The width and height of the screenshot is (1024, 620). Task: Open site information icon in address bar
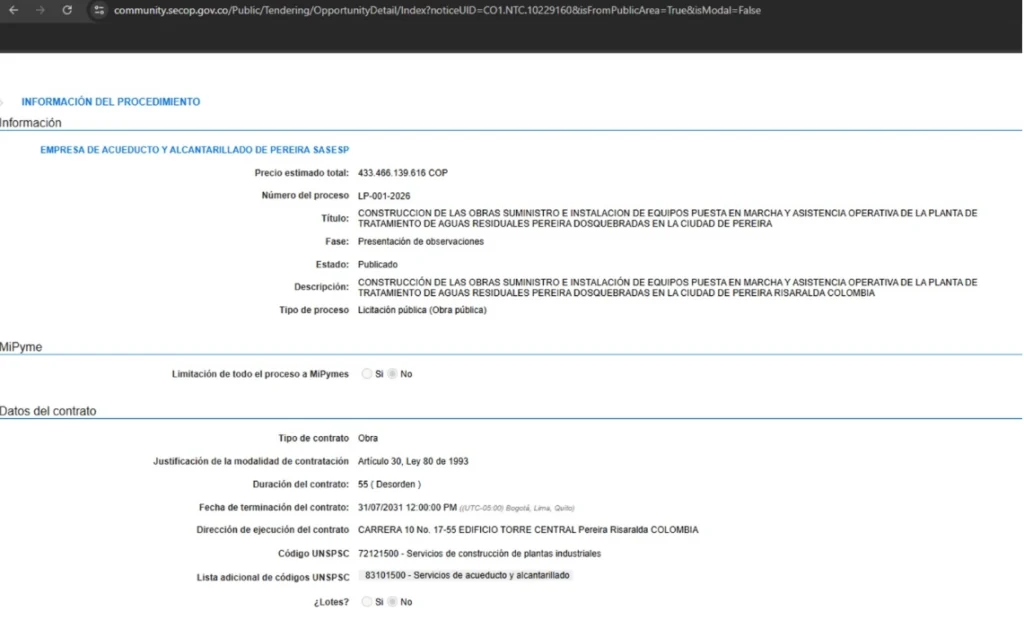[x=98, y=10]
